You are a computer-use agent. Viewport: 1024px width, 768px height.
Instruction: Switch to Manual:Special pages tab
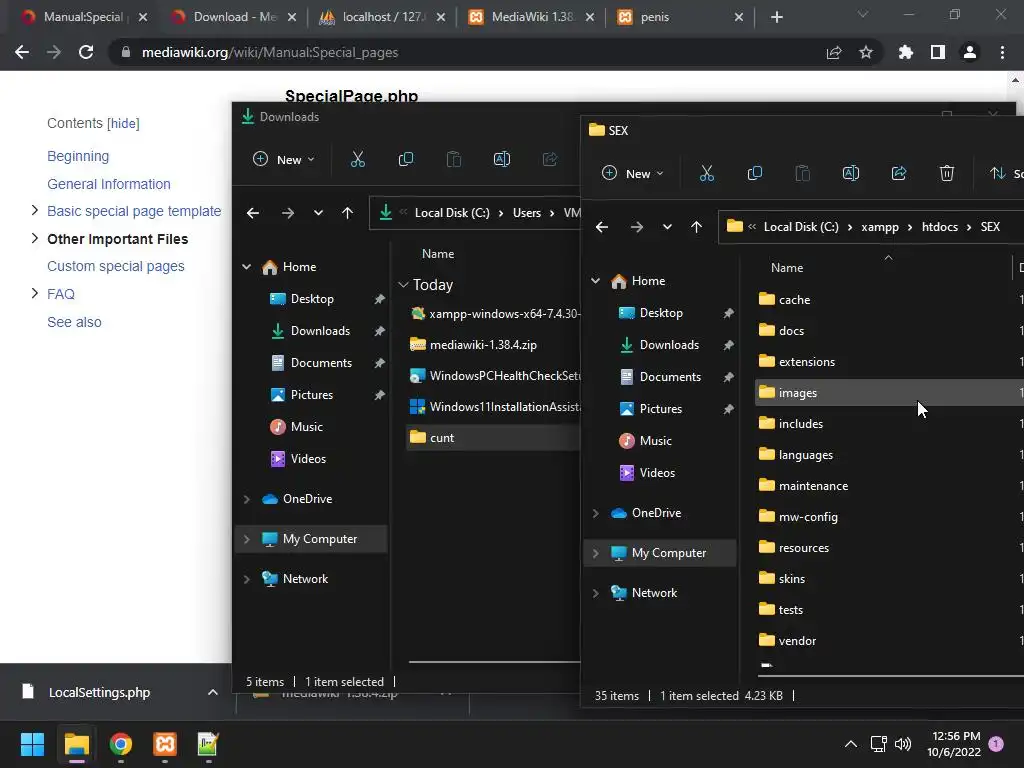coord(83,17)
